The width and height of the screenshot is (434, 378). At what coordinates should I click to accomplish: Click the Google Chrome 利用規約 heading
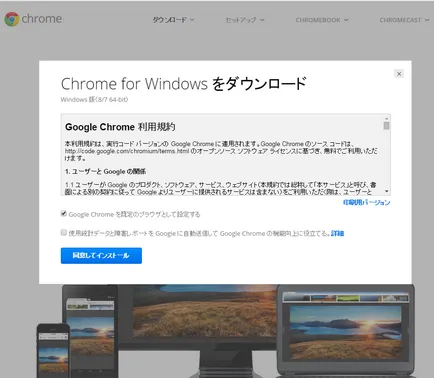120,127
